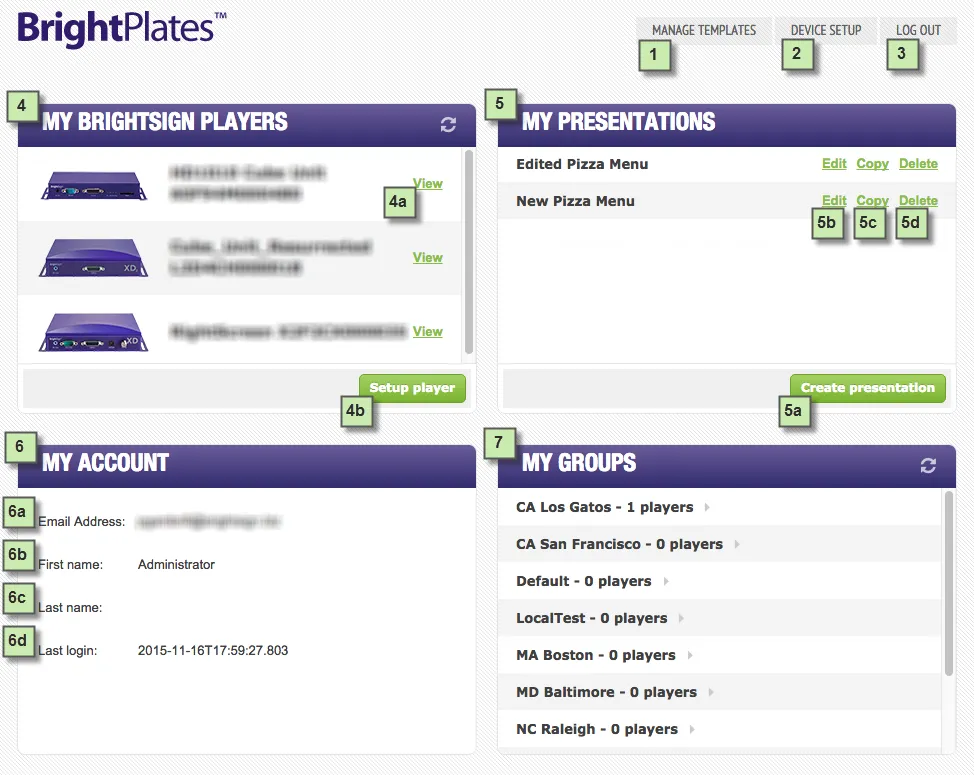974x775 pixels.
Task: Click the Last login timestamp value
Action: (x=213, y=650)
